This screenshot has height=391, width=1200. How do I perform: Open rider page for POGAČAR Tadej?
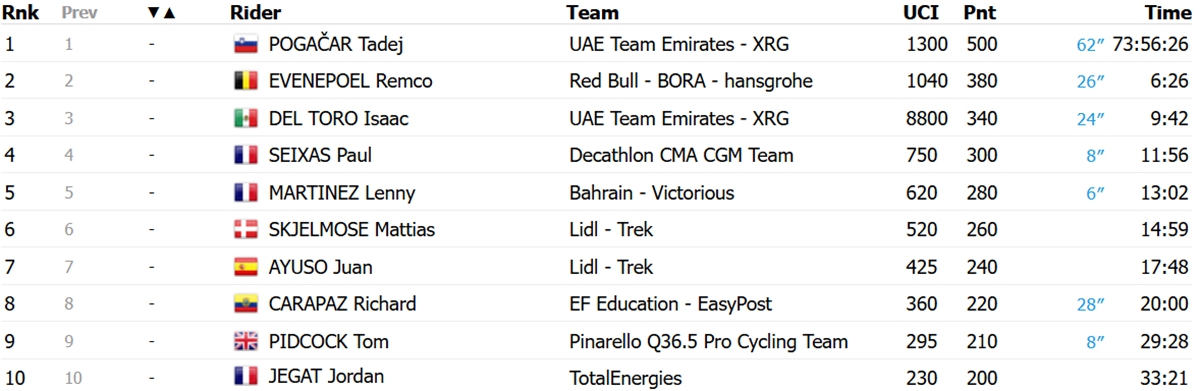(x=336, y=44)
